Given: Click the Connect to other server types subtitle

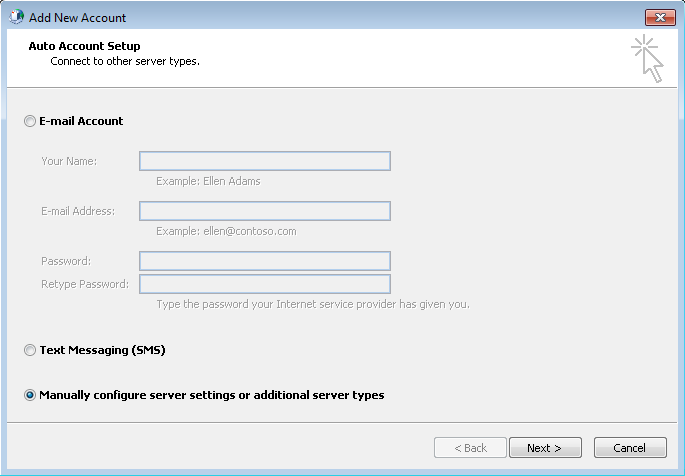Looking at the screenshot, I should point(125,61).
